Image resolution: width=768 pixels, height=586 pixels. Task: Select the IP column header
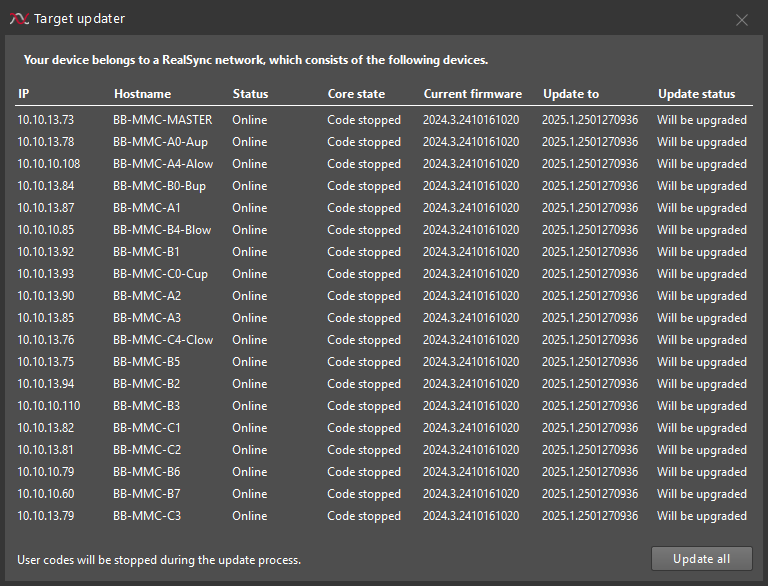point(24,94)
